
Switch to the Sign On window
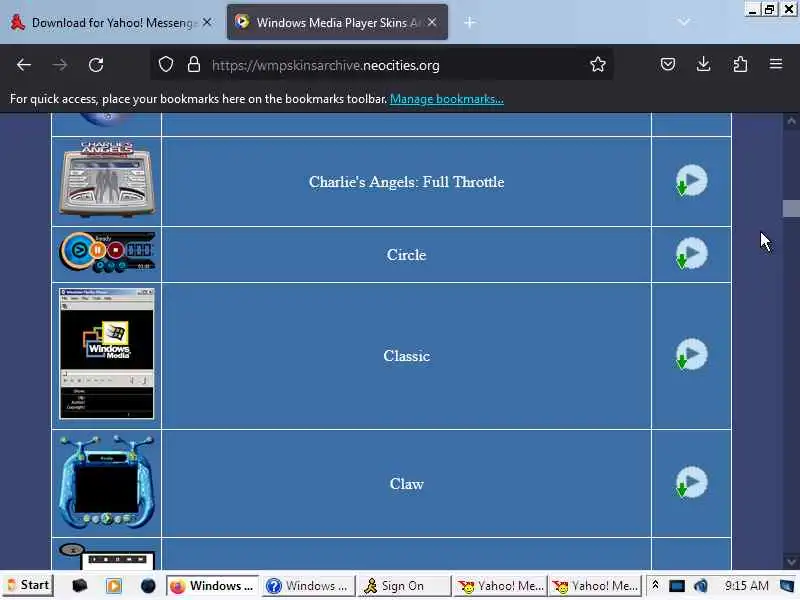point(405,586)
